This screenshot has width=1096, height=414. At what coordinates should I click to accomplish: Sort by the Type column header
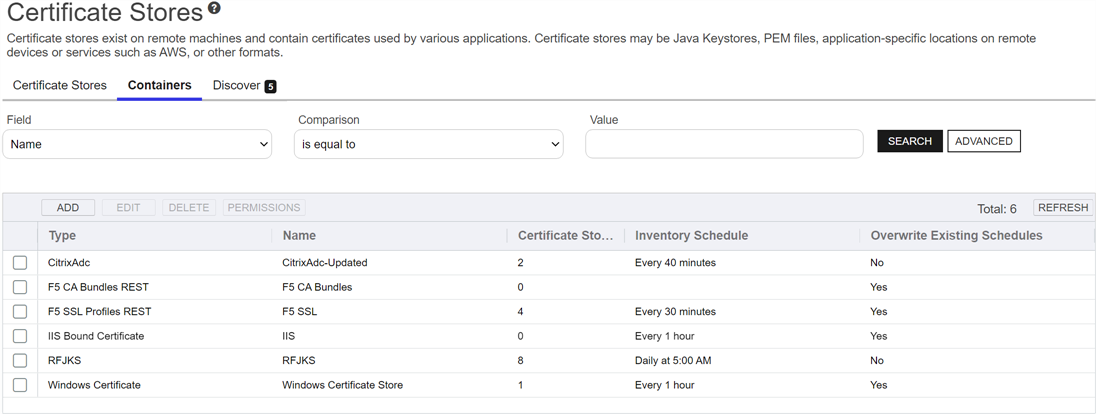point(62,236)
